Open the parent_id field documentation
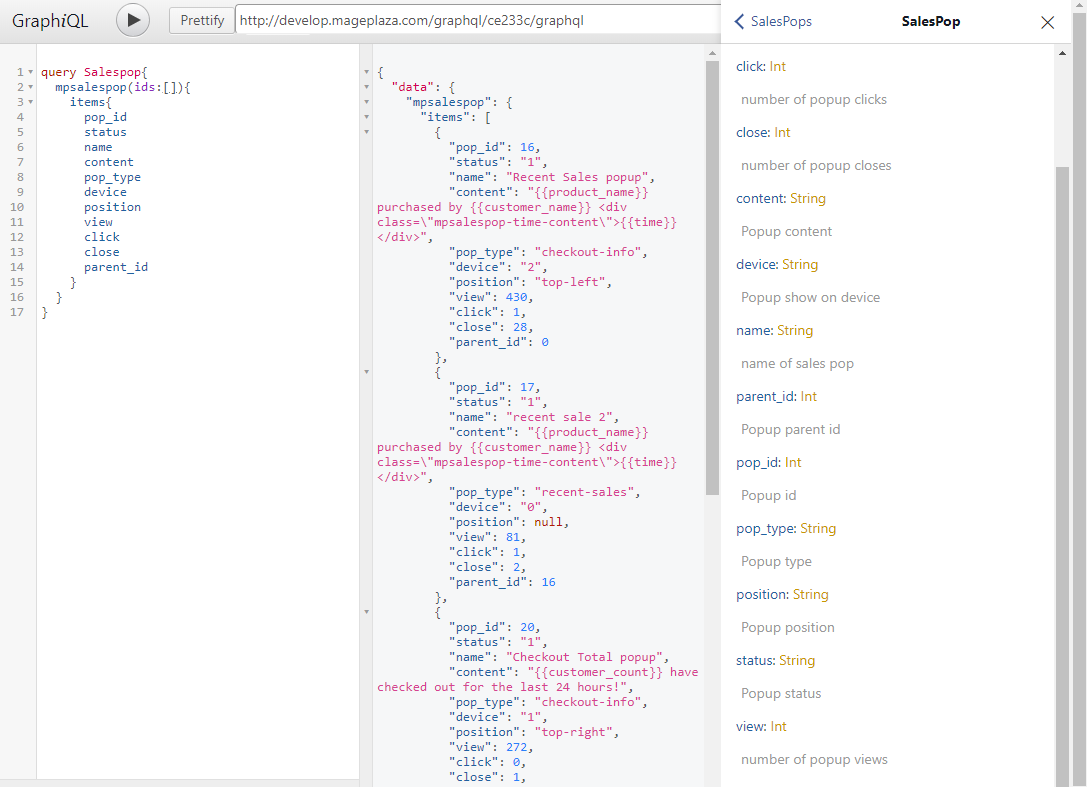This screenshot has height=787, width=1087. coord(765,396)
